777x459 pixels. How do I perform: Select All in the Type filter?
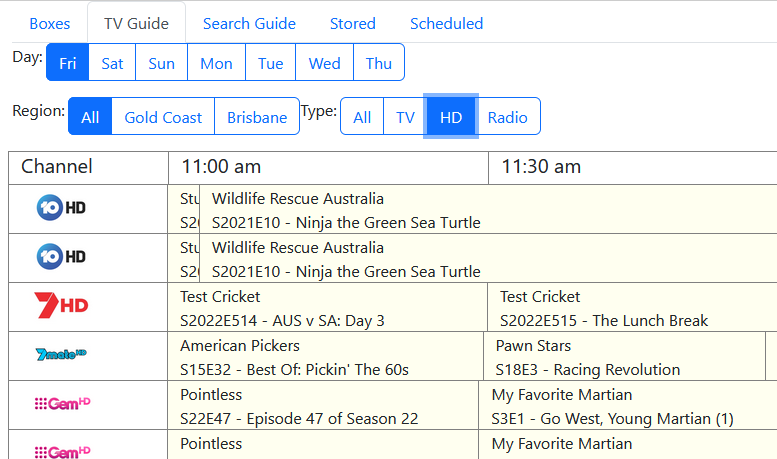pyautogui.click(x=362, y=116)
